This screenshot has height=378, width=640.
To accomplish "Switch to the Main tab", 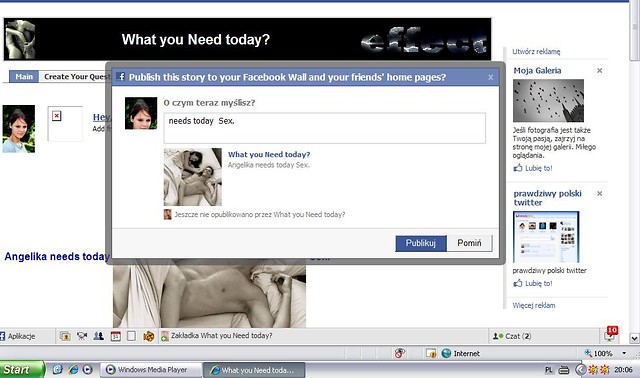I will 24,76.
